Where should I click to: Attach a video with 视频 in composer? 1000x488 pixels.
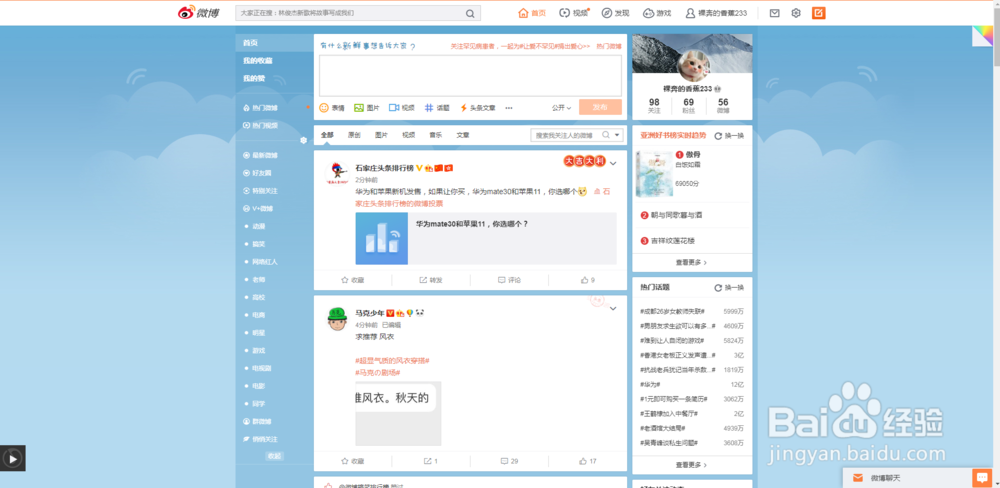click(x=402, y=108)
